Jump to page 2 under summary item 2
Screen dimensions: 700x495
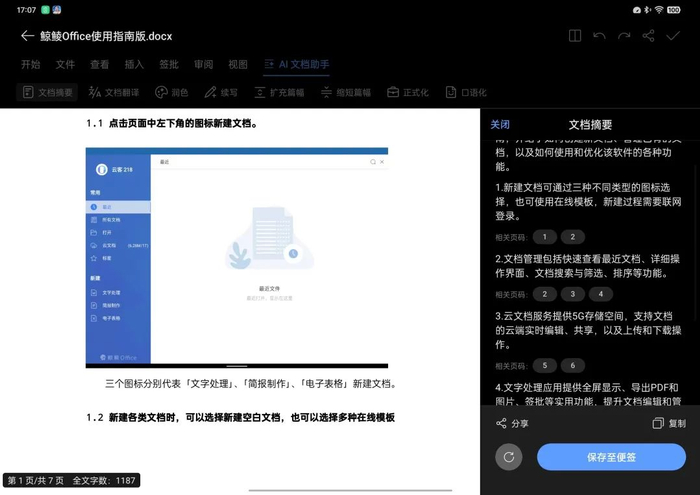(545, 294)
